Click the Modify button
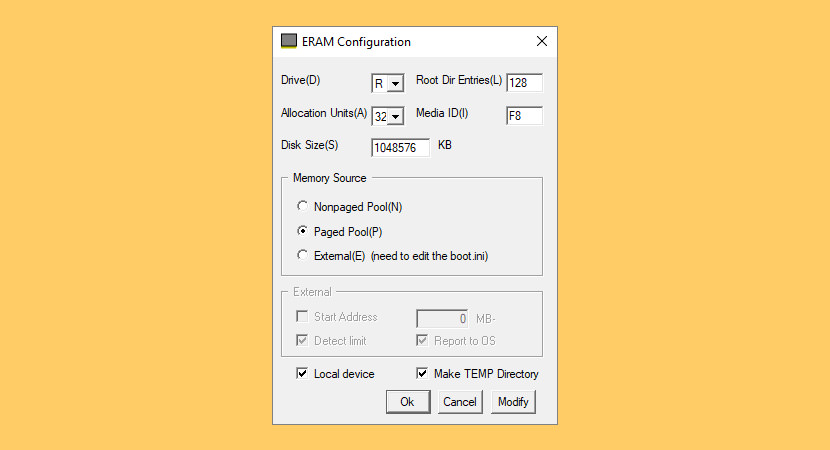The height and width of the screenshot is (450, 830). (513, 402)
